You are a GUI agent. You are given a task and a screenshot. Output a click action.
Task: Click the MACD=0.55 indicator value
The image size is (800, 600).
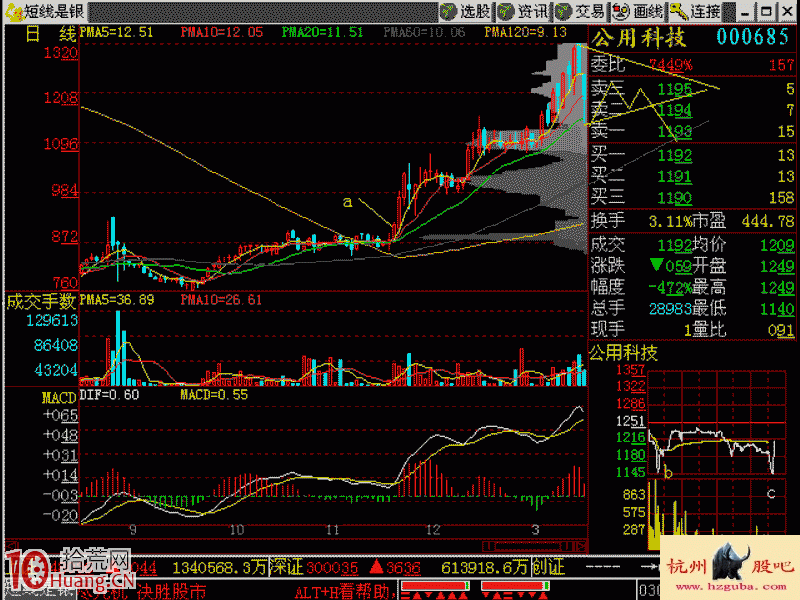(x=214, y=395)
